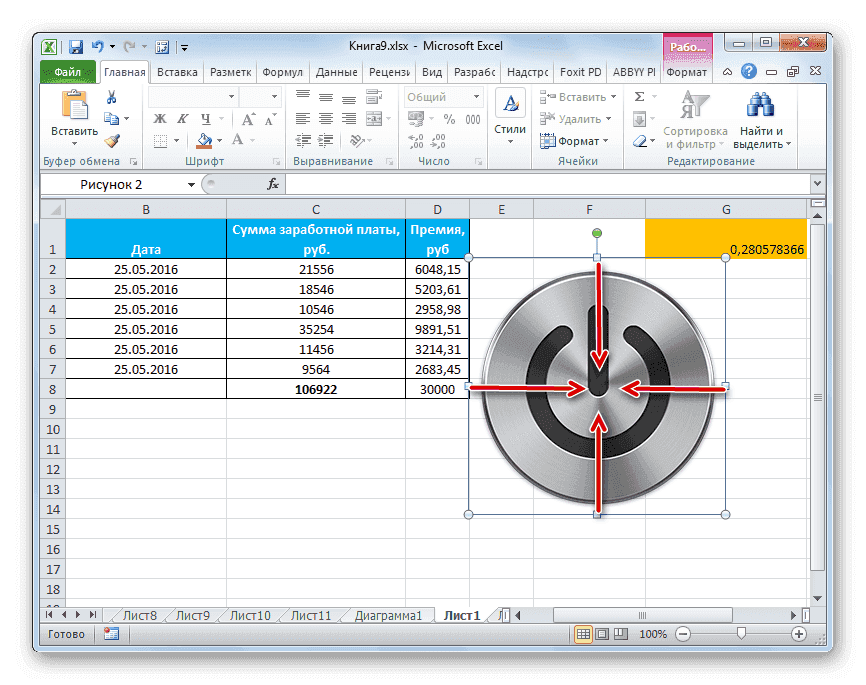Apply the percent number format icon
The height and width of the screenshot is (685, 866).
click(x=449, y=119)
